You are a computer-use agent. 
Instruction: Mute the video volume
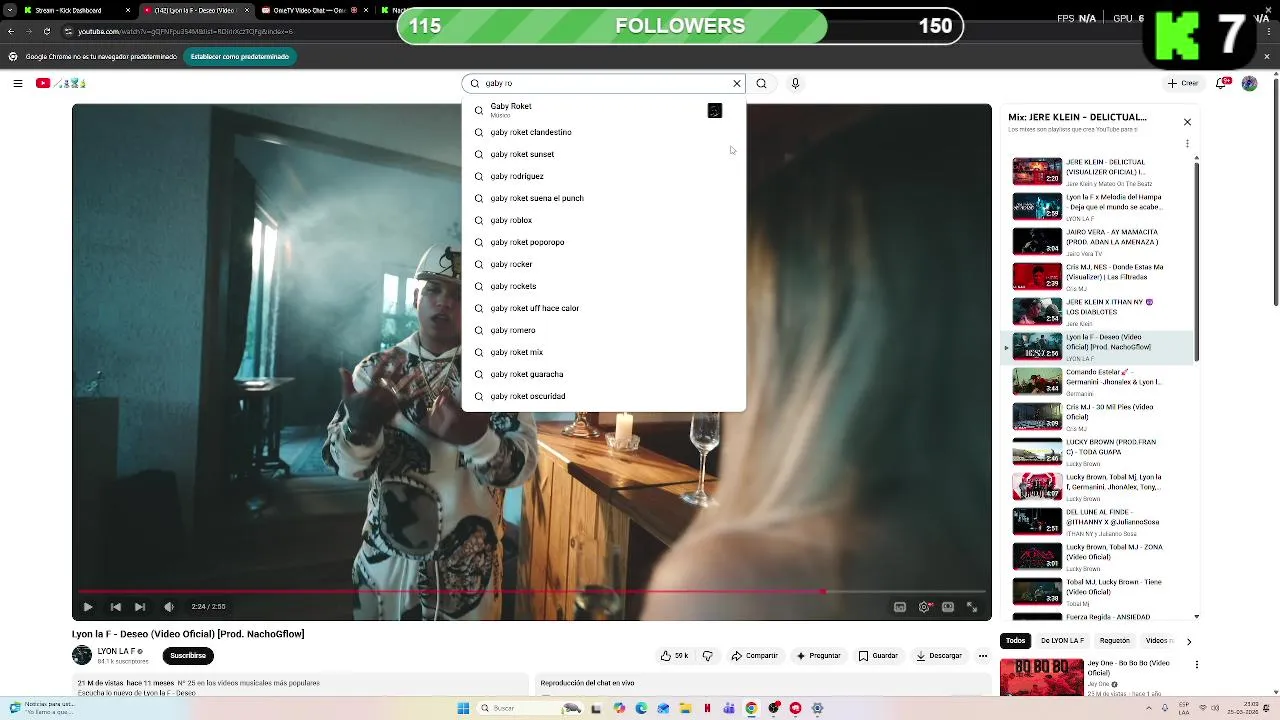click(169, 606)
